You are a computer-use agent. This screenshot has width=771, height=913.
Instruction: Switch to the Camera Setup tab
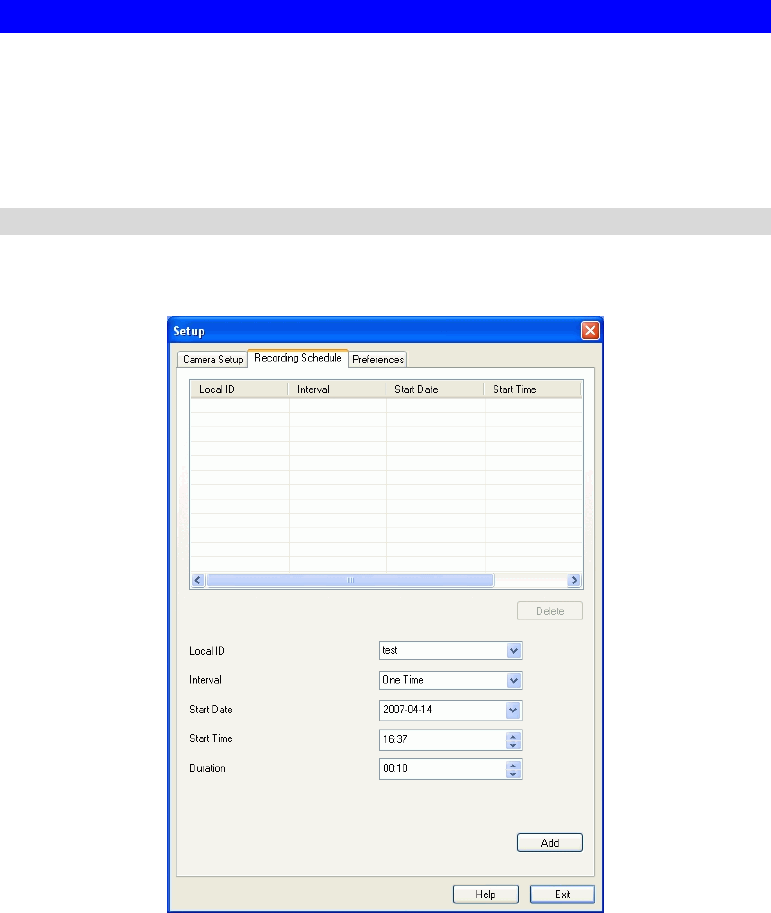[x=213, y=359]
